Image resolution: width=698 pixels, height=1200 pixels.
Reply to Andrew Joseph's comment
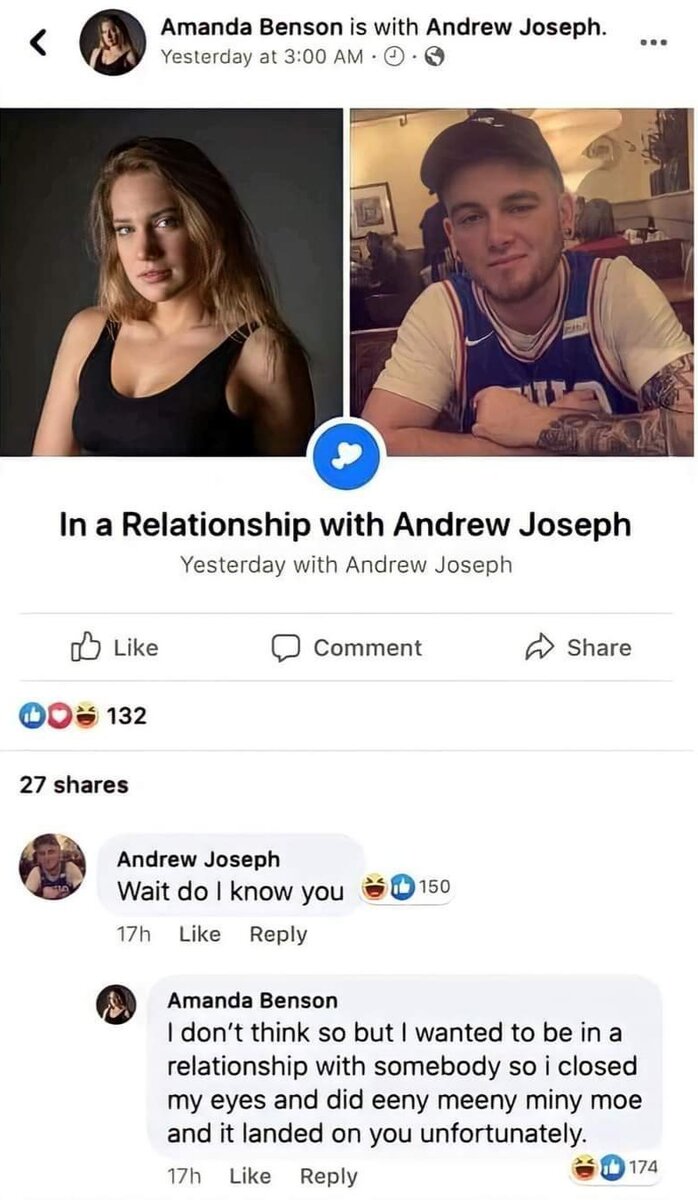click(x=278, y=935)
